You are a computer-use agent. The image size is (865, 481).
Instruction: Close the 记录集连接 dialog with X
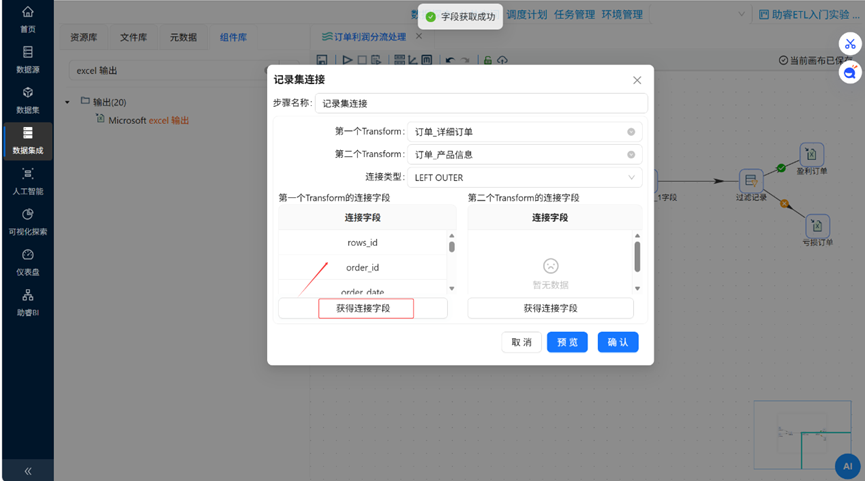click(x=637, y=80)
